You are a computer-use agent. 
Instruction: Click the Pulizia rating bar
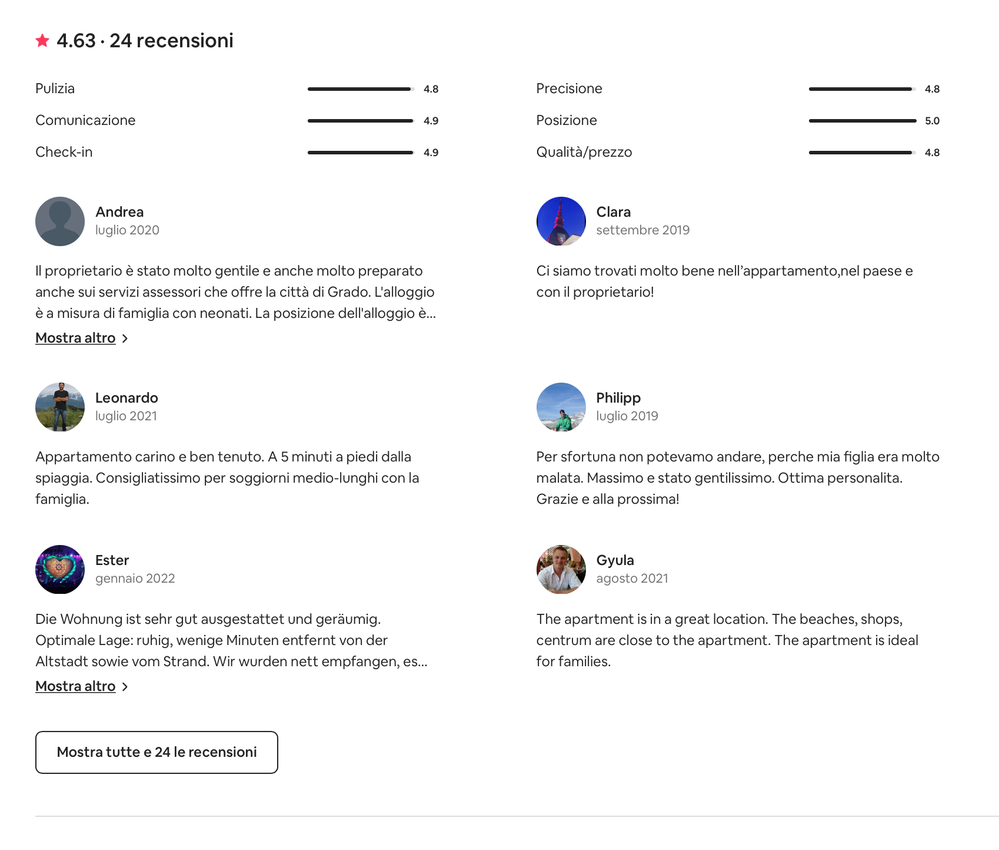(x=360, y=89)
